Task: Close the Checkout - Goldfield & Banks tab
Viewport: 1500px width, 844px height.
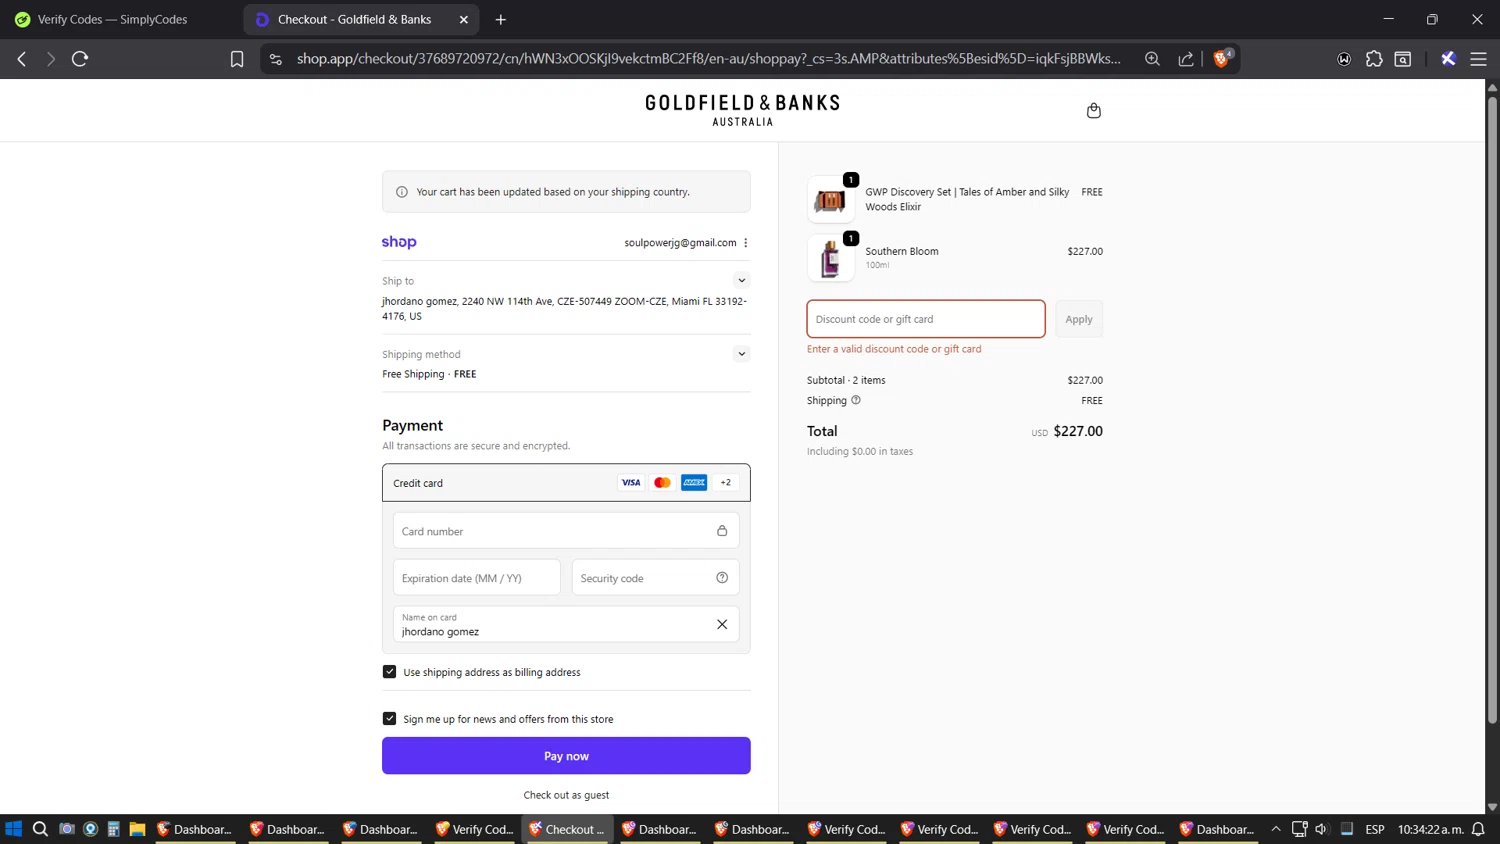Action: [x=463, y=19]
